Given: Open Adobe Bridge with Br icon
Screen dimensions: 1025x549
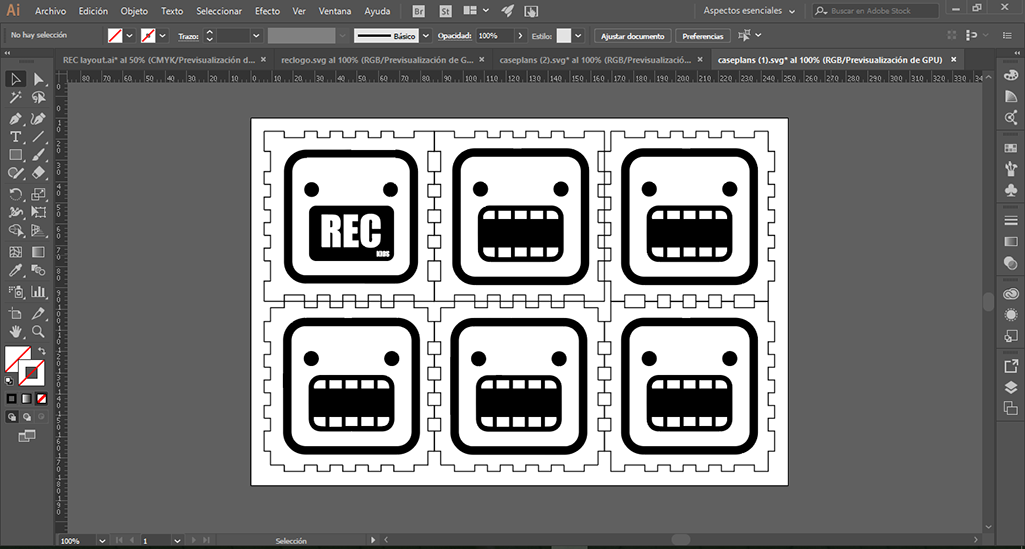Looking at the screenshot, I should (x=420, y=11).
